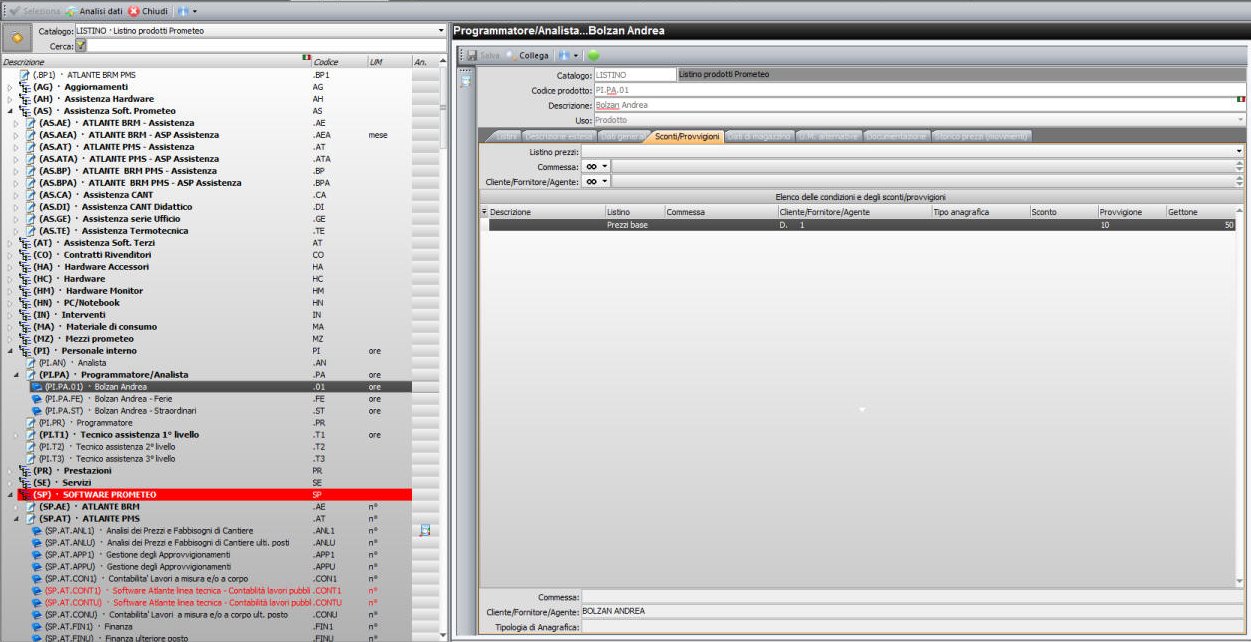Open the Listino prezzi dropdown
This screenshot has height=642, width=1251.
(1239, 151)
